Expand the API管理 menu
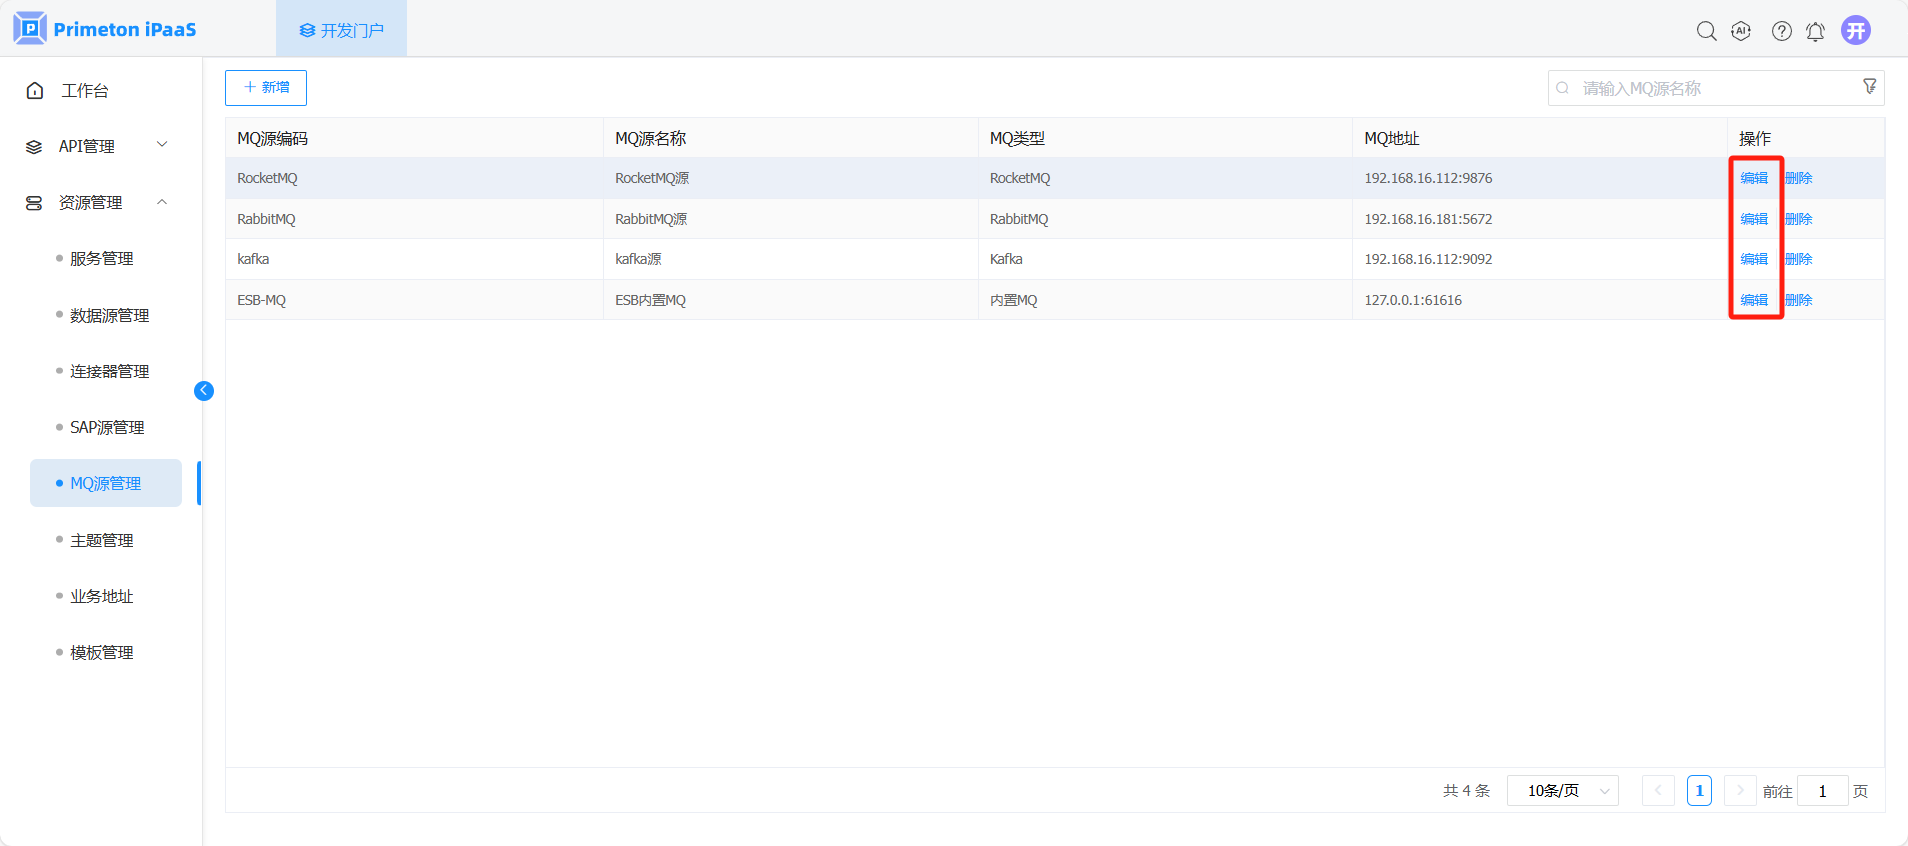This screenshot has width=1908, height=846. [x=97, y=146]
